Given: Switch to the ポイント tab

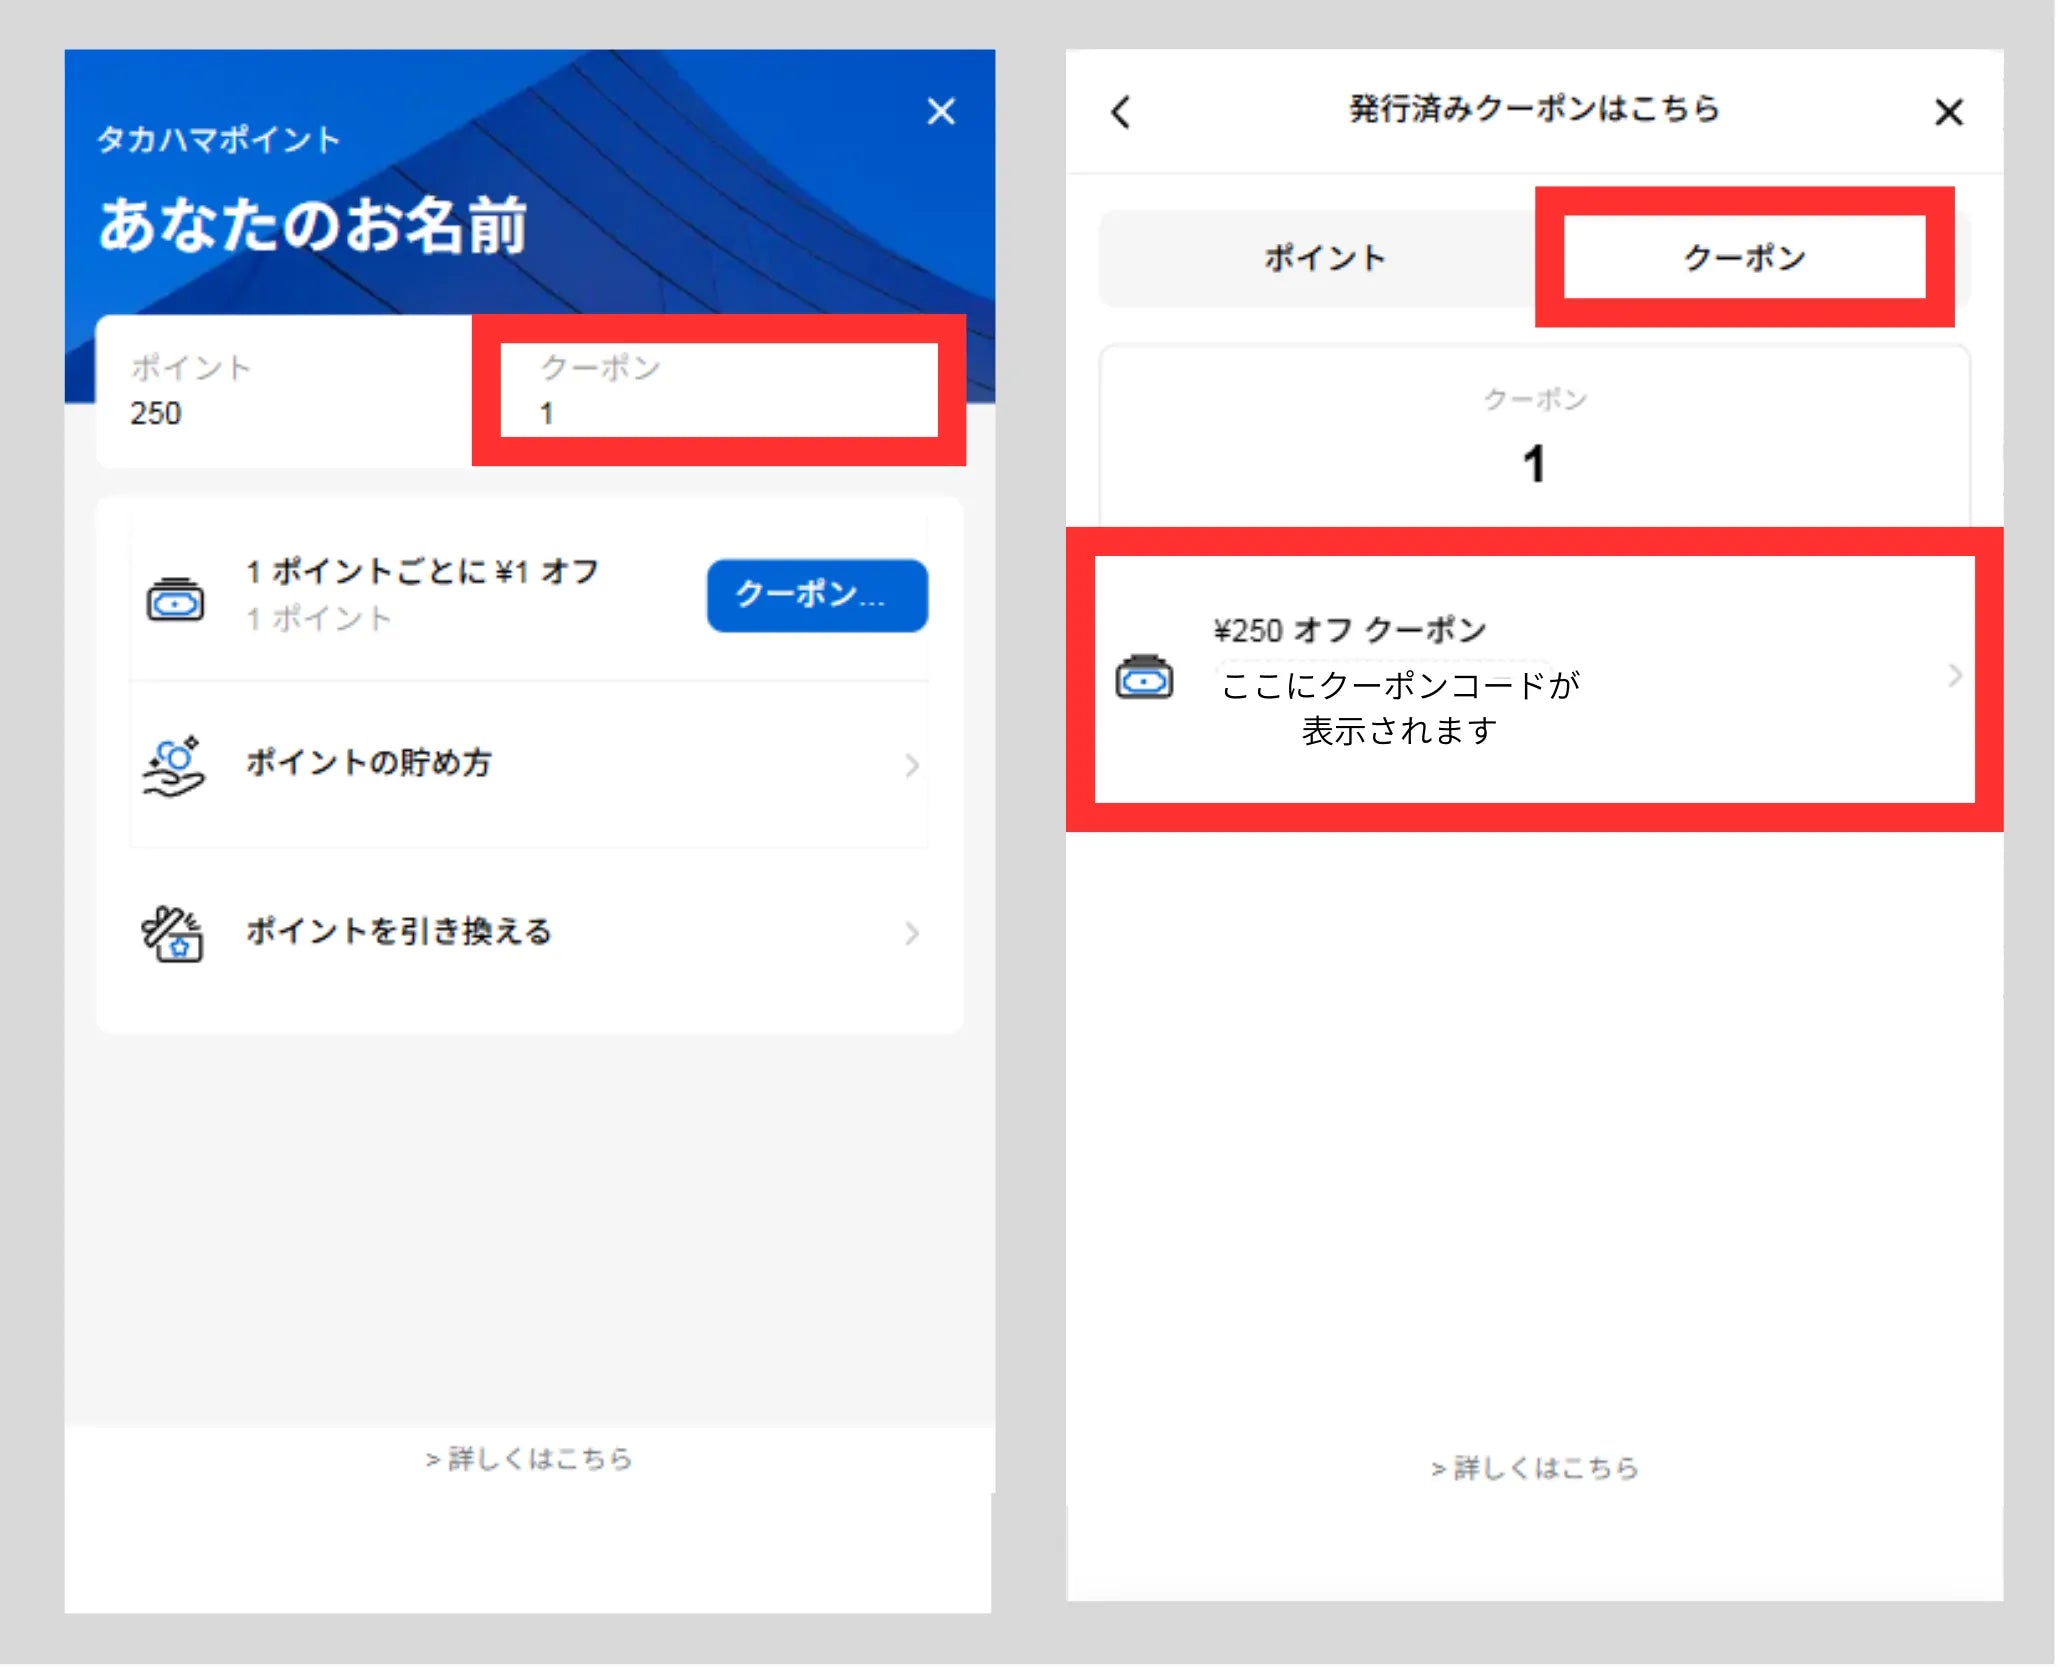Looking at the screenshot, I should pos(1324,258).
